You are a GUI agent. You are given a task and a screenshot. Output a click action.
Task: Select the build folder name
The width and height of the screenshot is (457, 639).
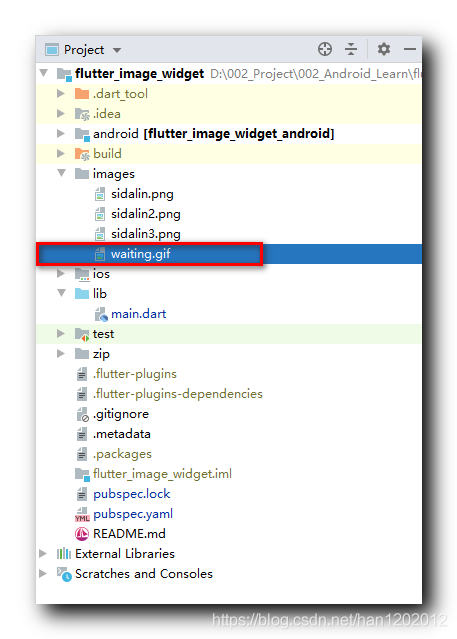point(107,154)
